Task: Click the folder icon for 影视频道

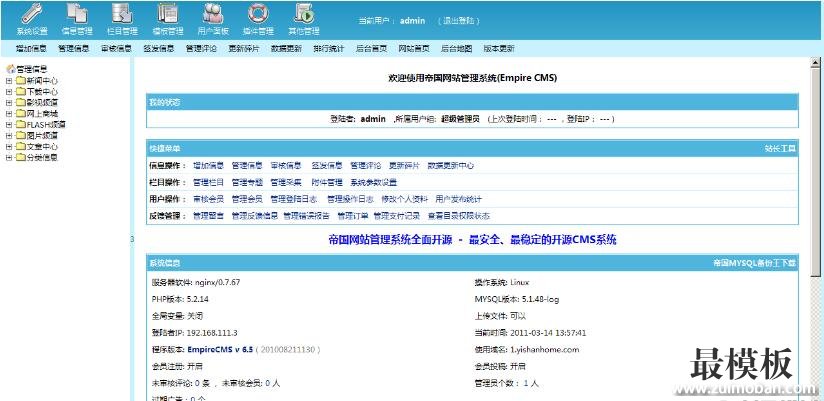Action: click(20, 102)
